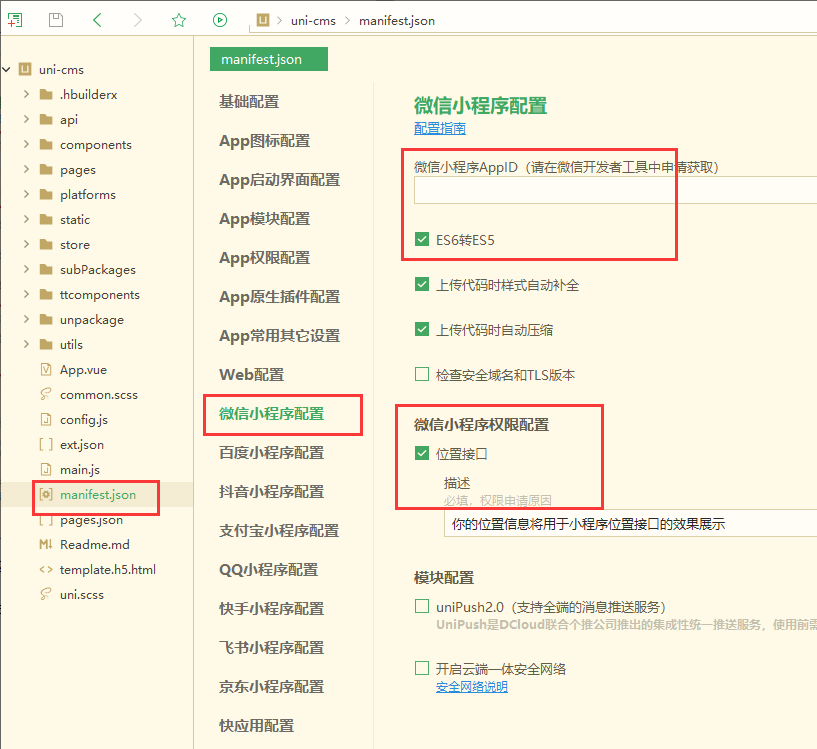Click the uni-cms project icon in breadcrumb

coord(263,20)
